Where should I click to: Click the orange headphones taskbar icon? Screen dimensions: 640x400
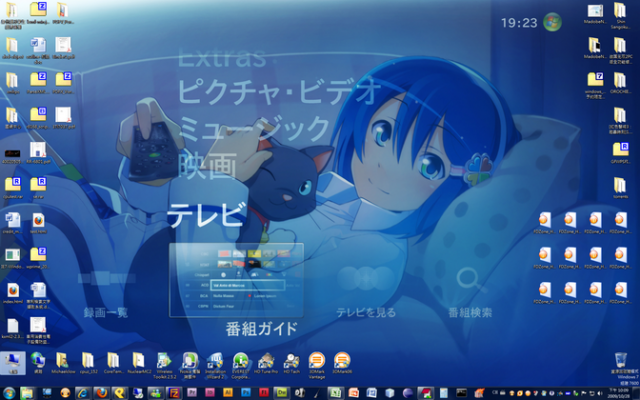pos(65,393)
